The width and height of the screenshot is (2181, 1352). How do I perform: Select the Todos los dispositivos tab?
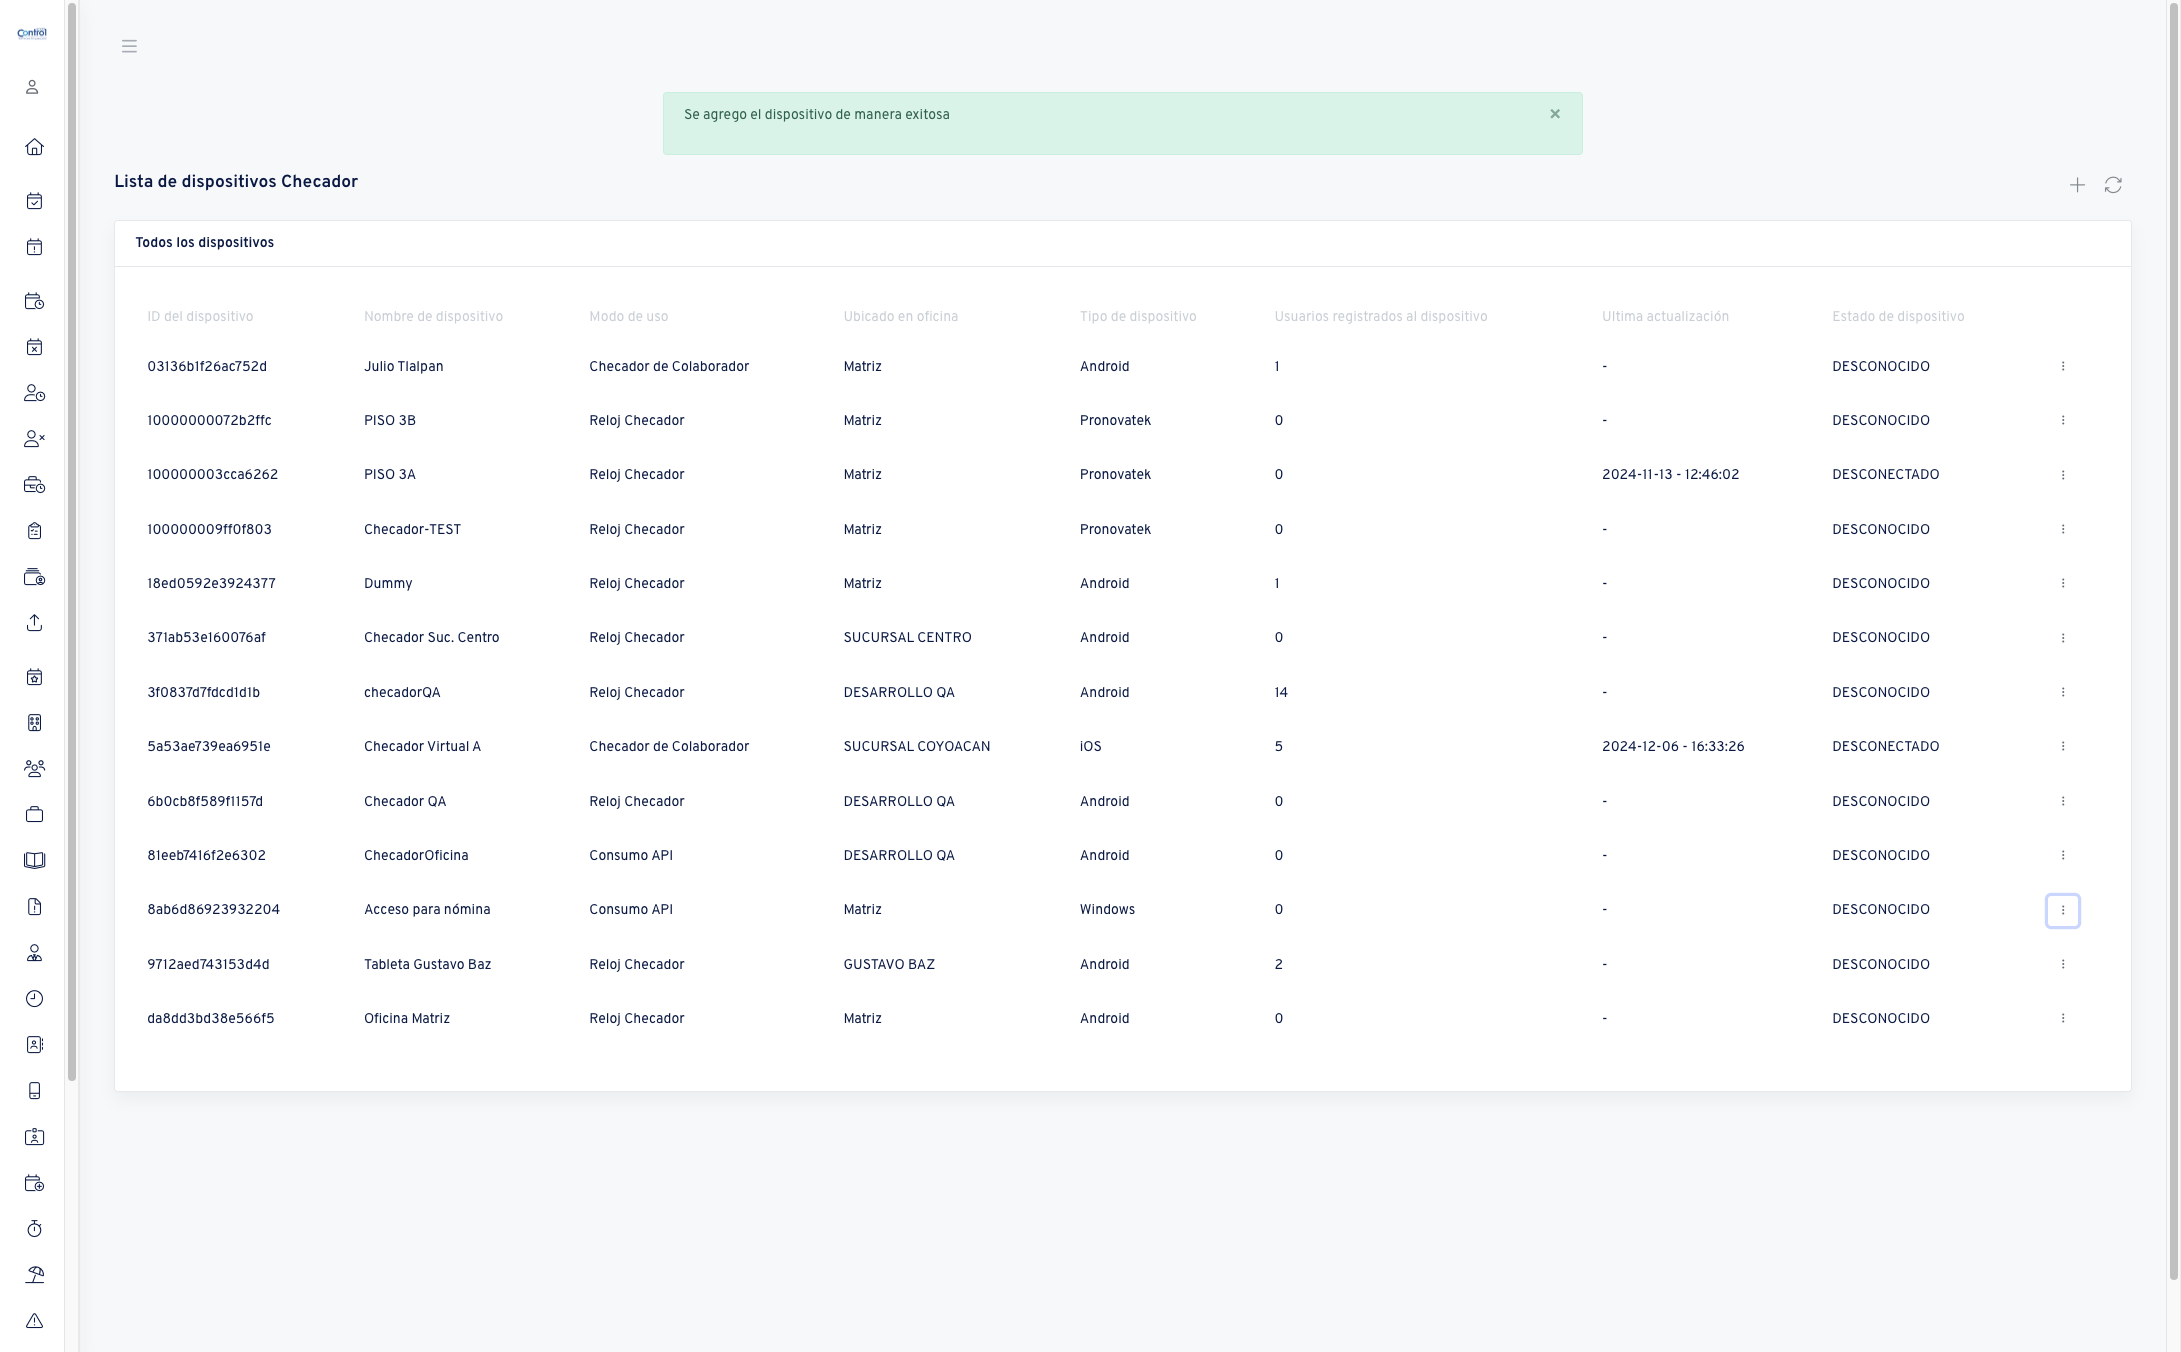205,243
